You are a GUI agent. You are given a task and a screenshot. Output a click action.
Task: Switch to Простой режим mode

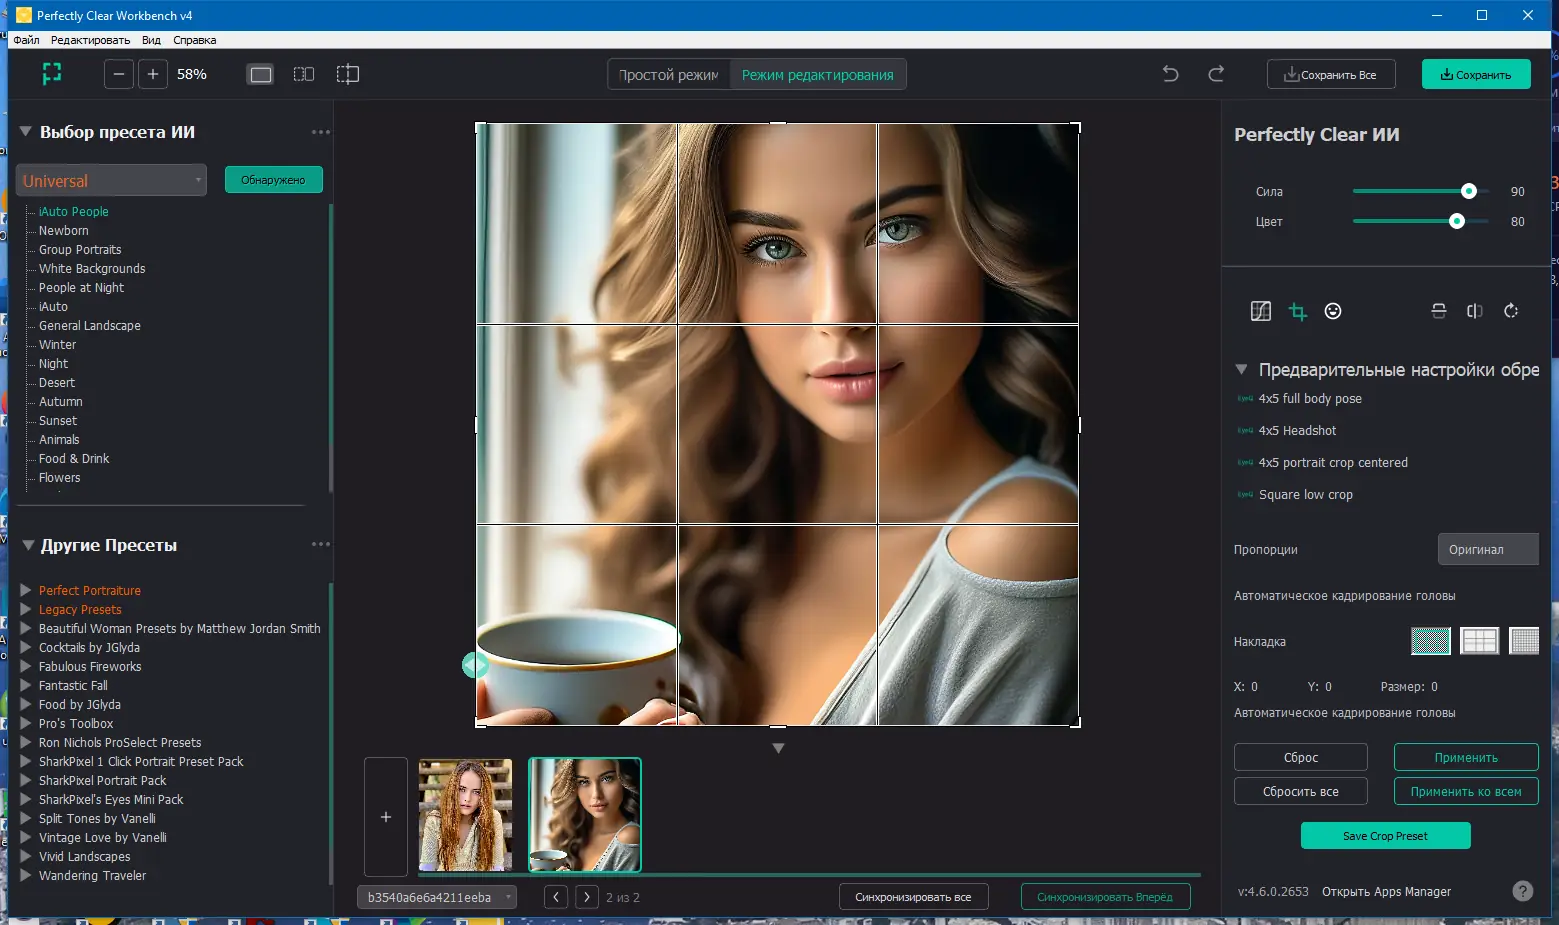(668, 75)
